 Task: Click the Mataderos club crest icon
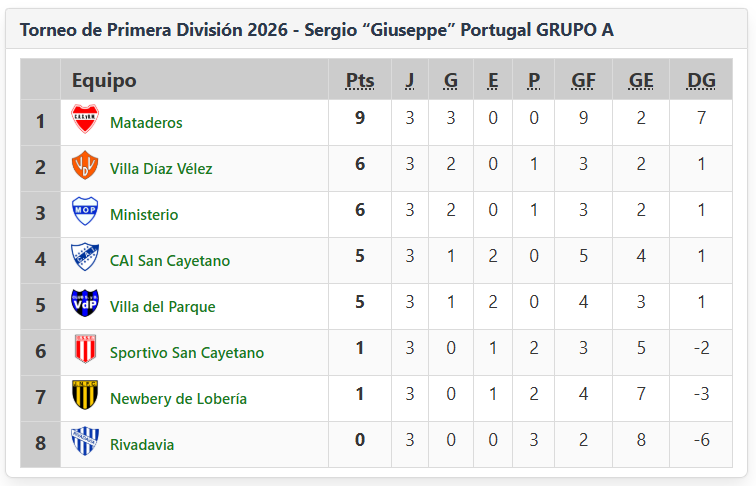click(85, 120)
